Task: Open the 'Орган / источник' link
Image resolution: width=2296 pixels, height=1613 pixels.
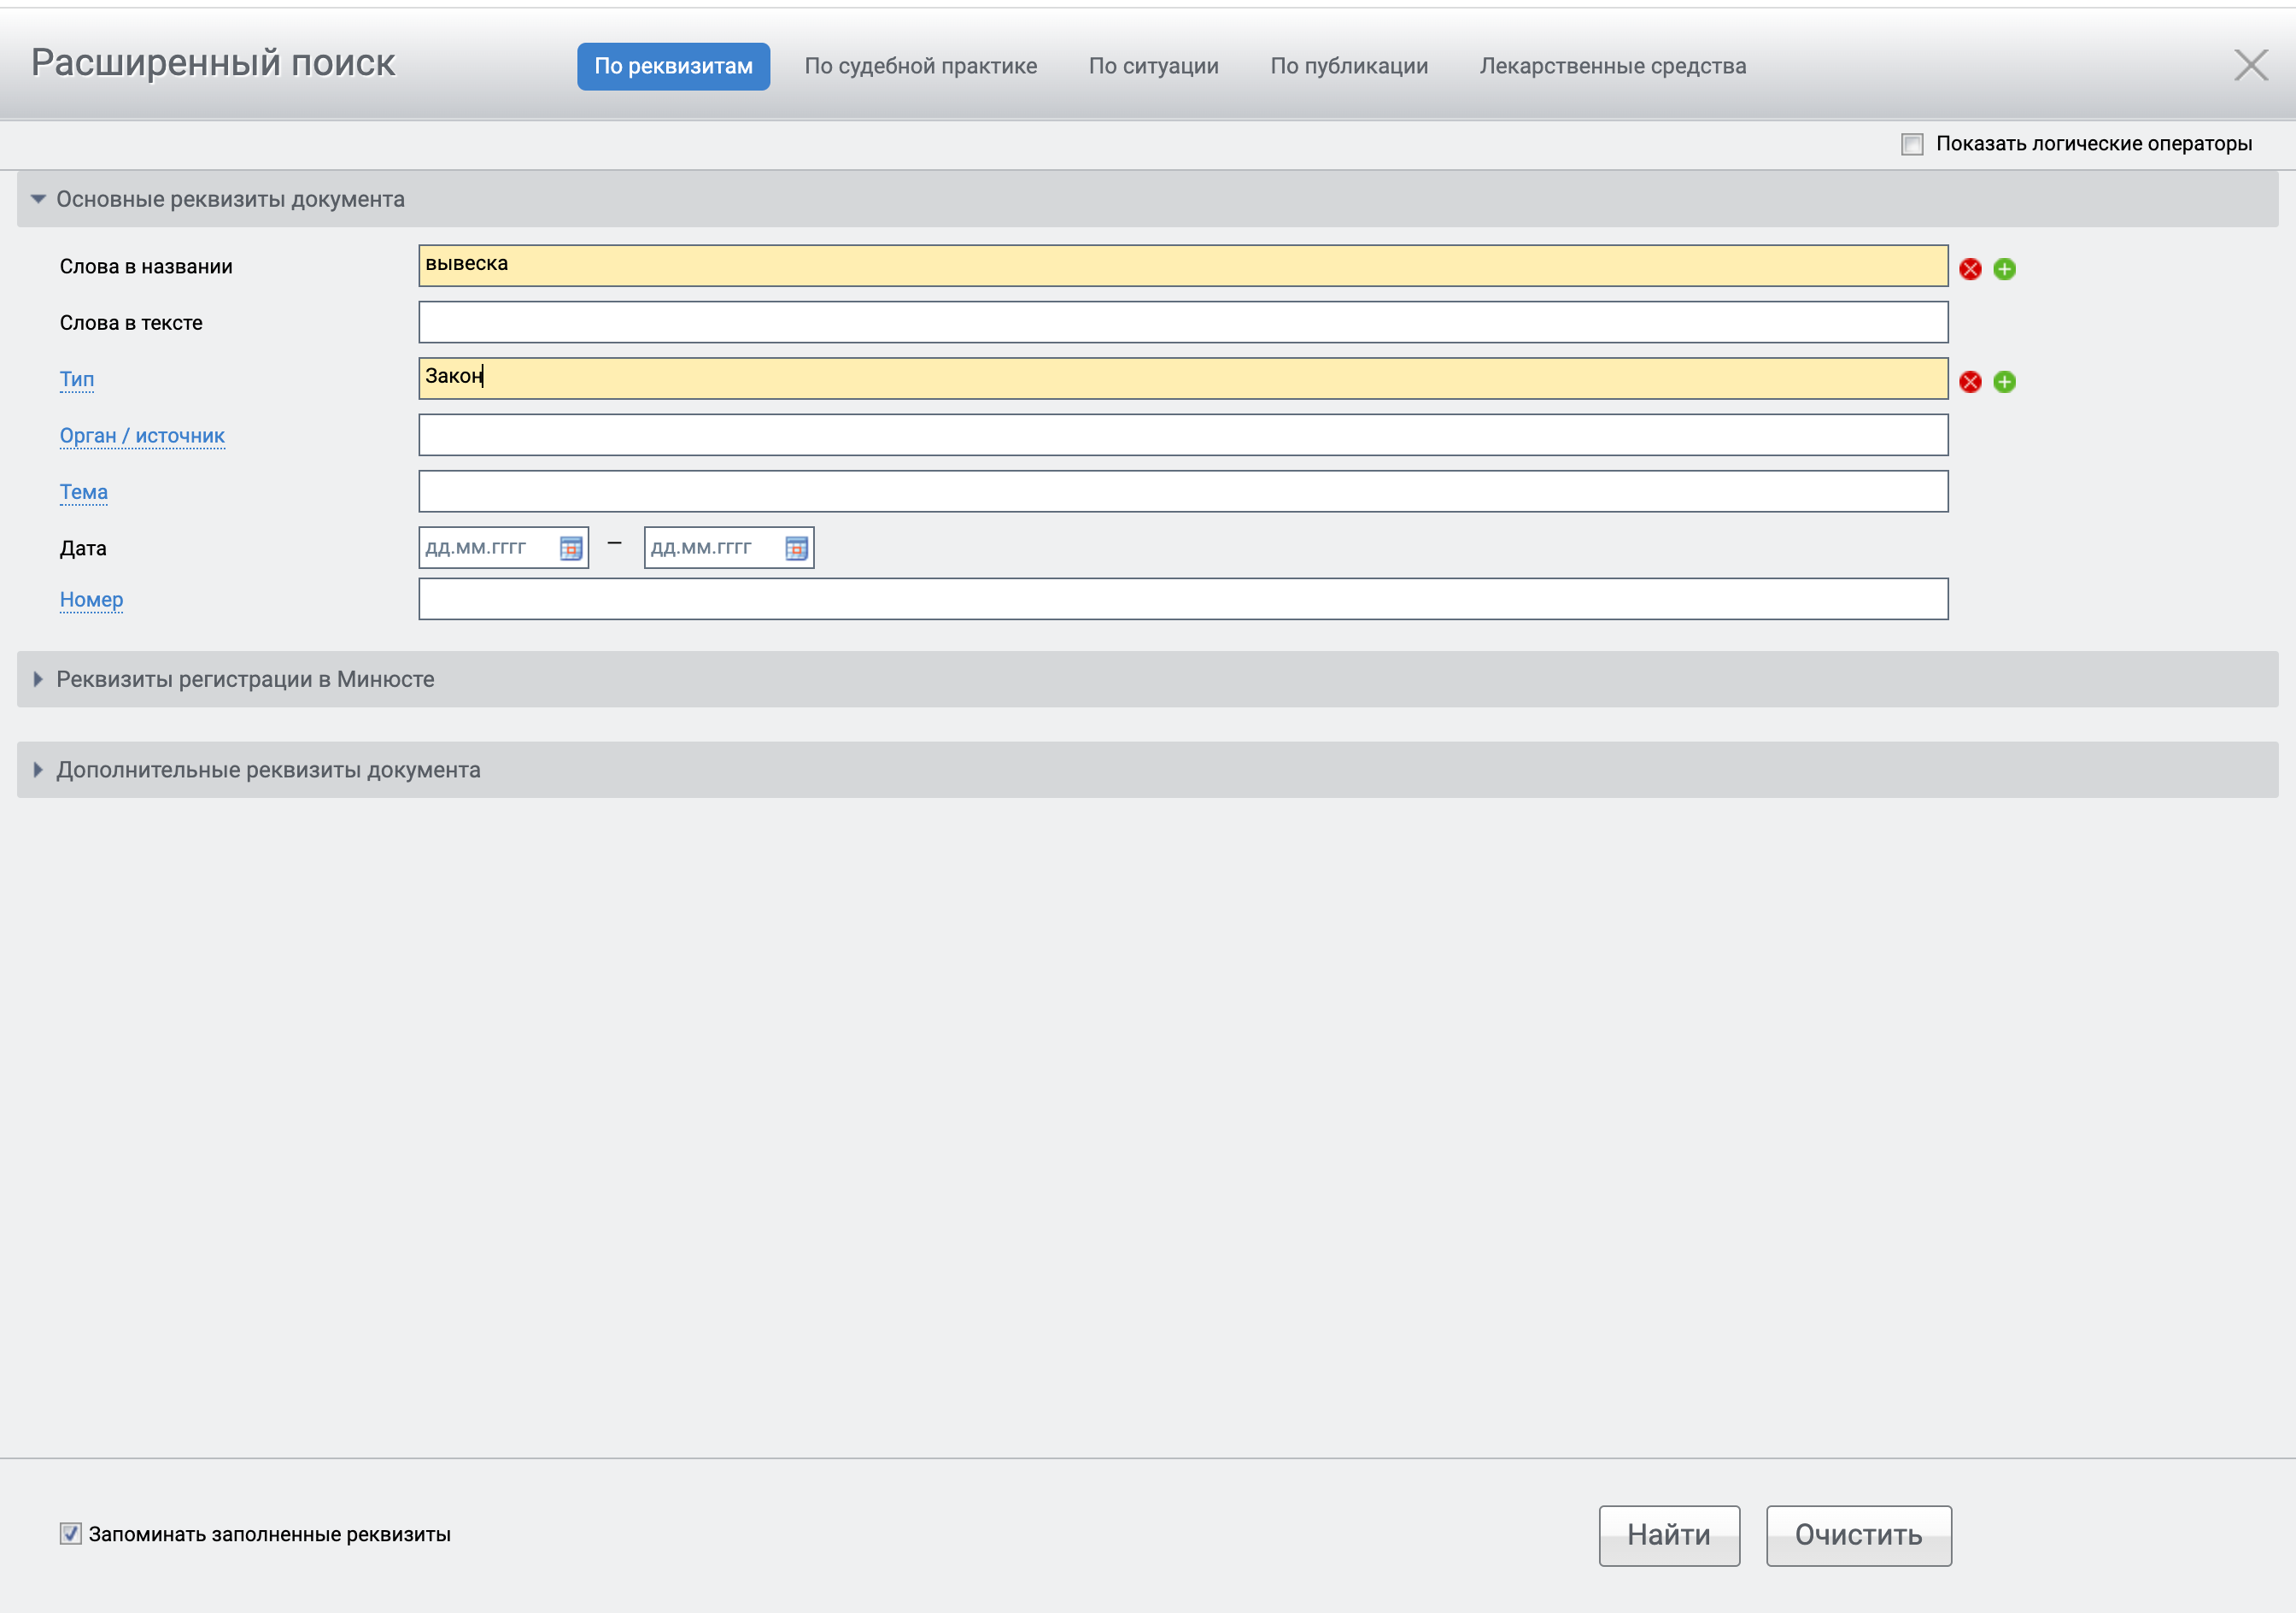Action: (x=142, y=435)
